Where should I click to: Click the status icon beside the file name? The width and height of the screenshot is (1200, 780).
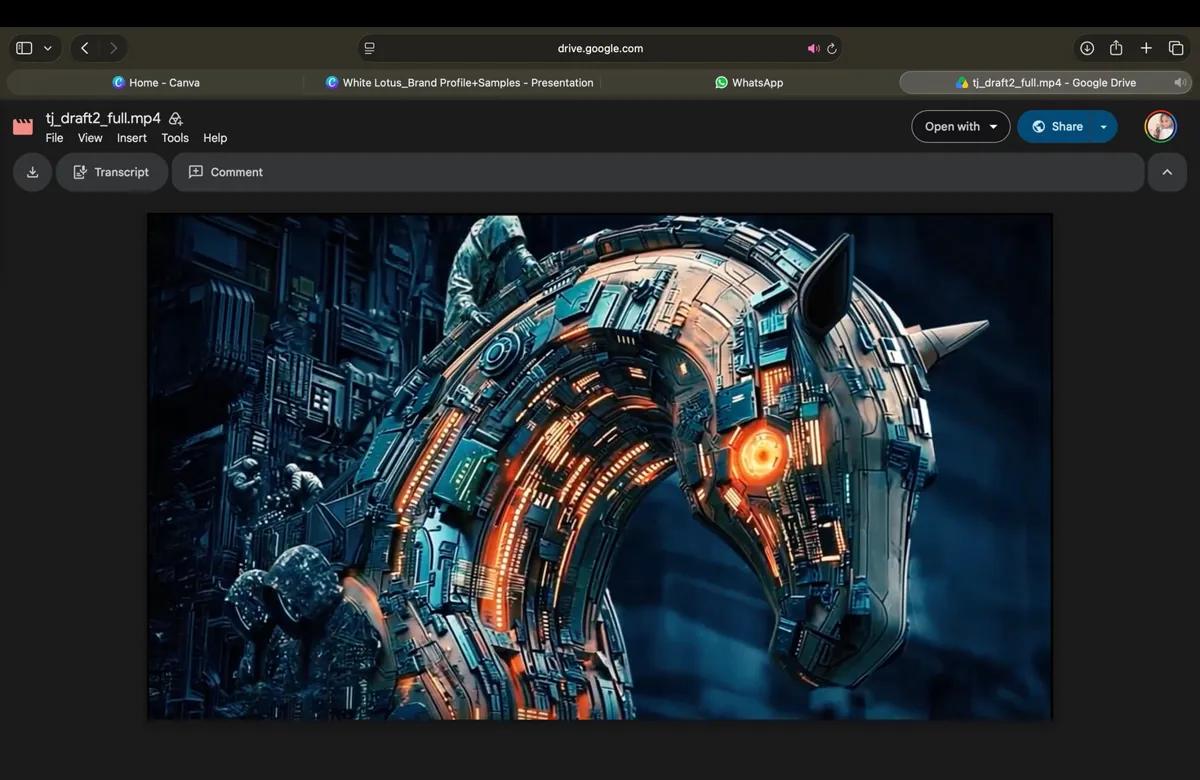(x=176, y=118)
